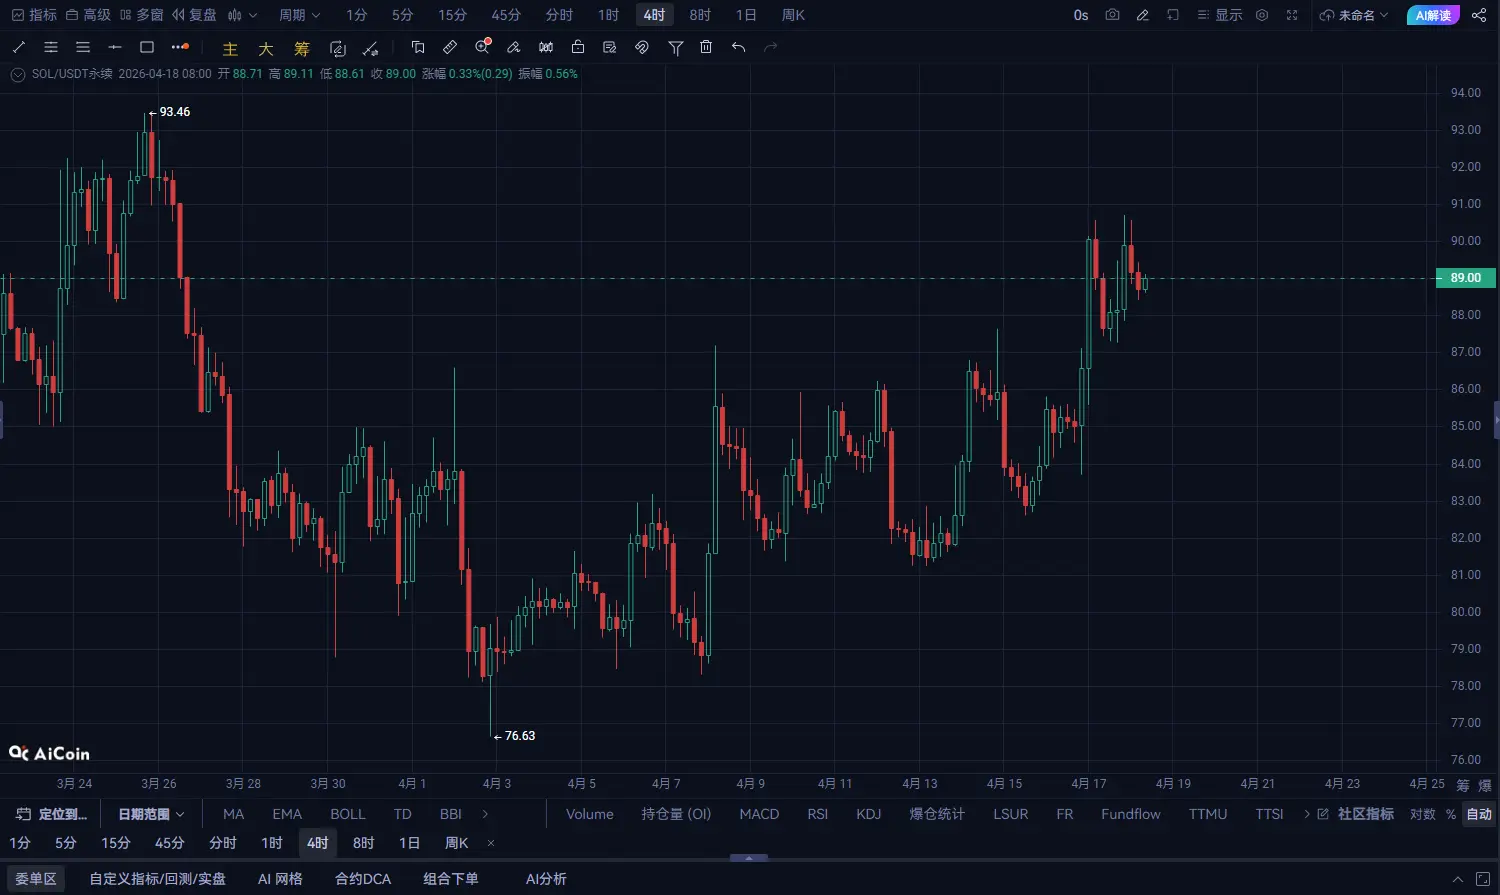Open 社区指标 community indicators
Viewport: 1500px width, 895px height.
[x=1356, y=814]
